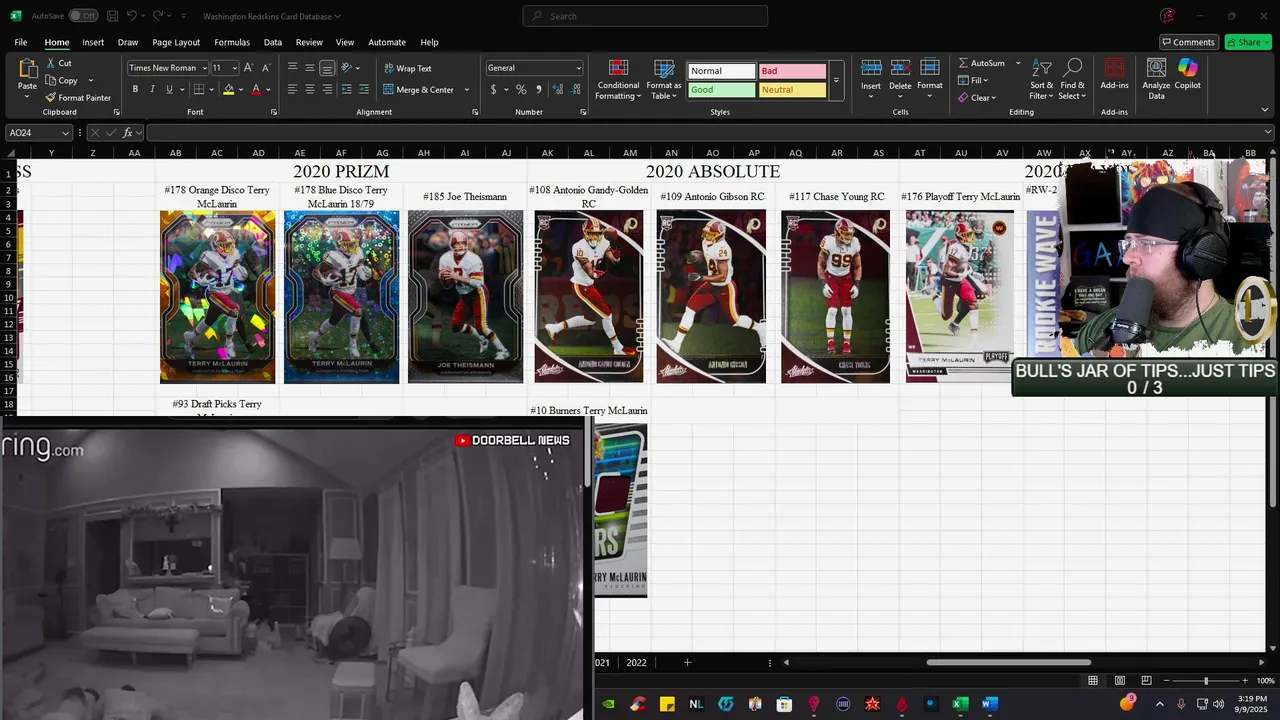Screen dimensions: 1280x720
Task: Switch to the Formulas tab
Action: 232,42
